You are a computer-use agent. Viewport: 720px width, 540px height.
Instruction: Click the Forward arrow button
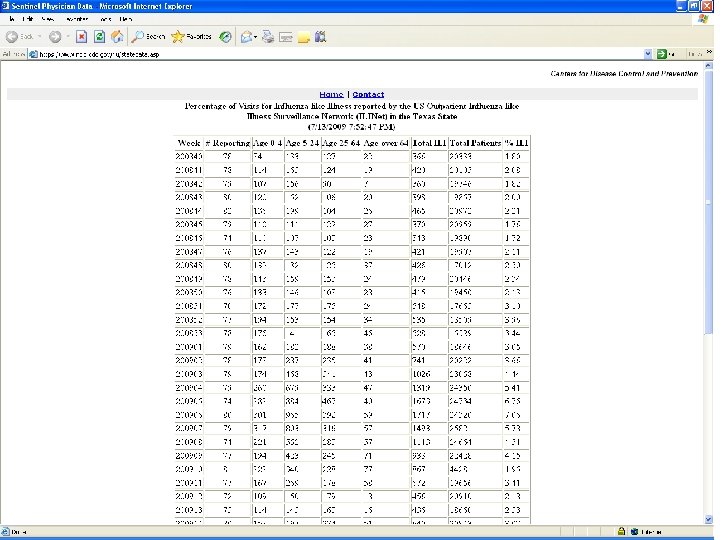55,37
